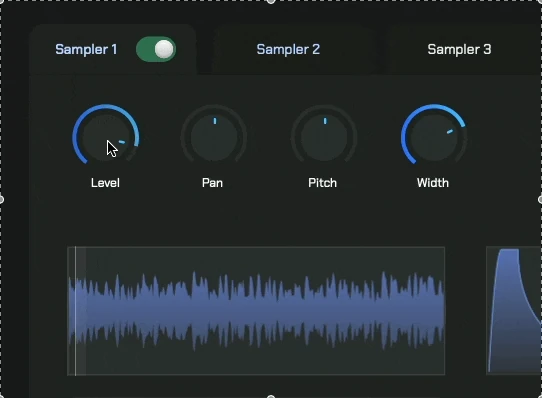Click the right edge selection handle
This screenshot has height=398, width=542.
tap(540, 199)
